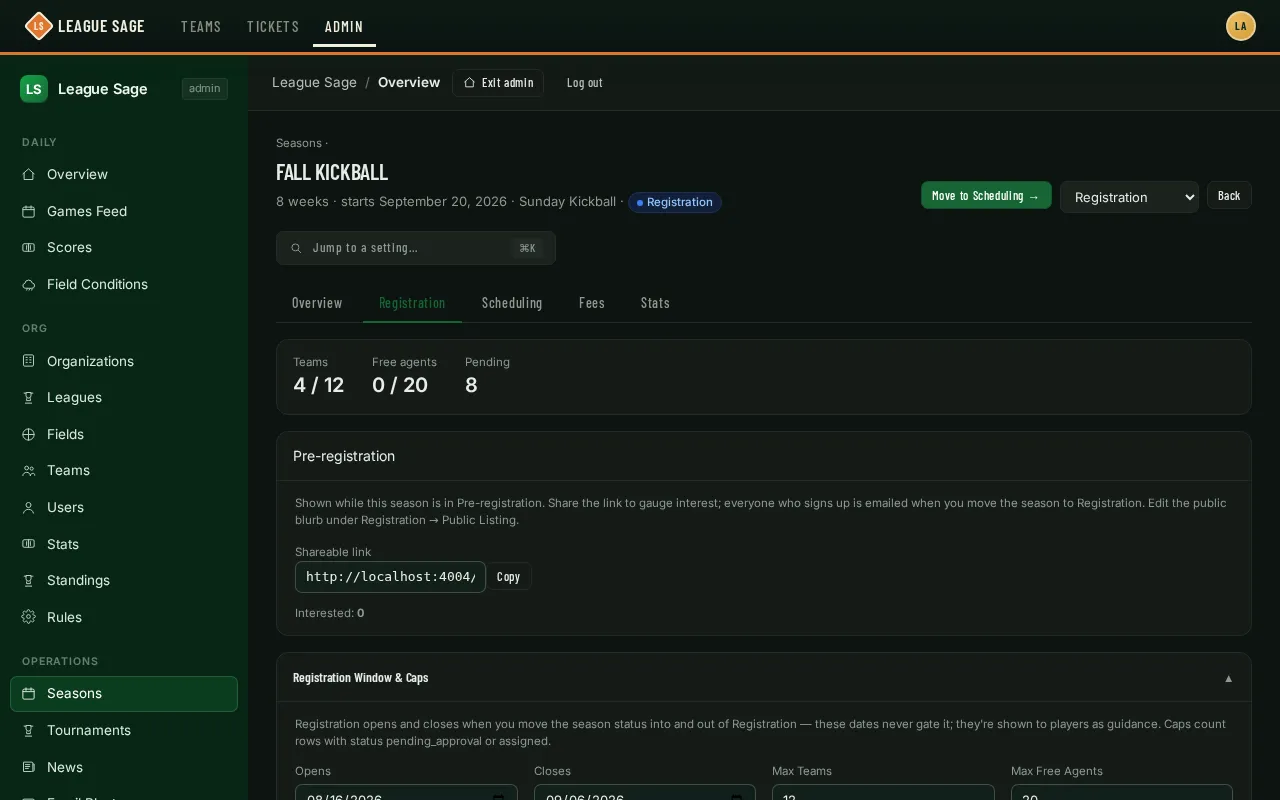This screenshot has width=1280, height=800.
Task: Click the Overview home icon in sidebar
Action: (x=29, y=174)
